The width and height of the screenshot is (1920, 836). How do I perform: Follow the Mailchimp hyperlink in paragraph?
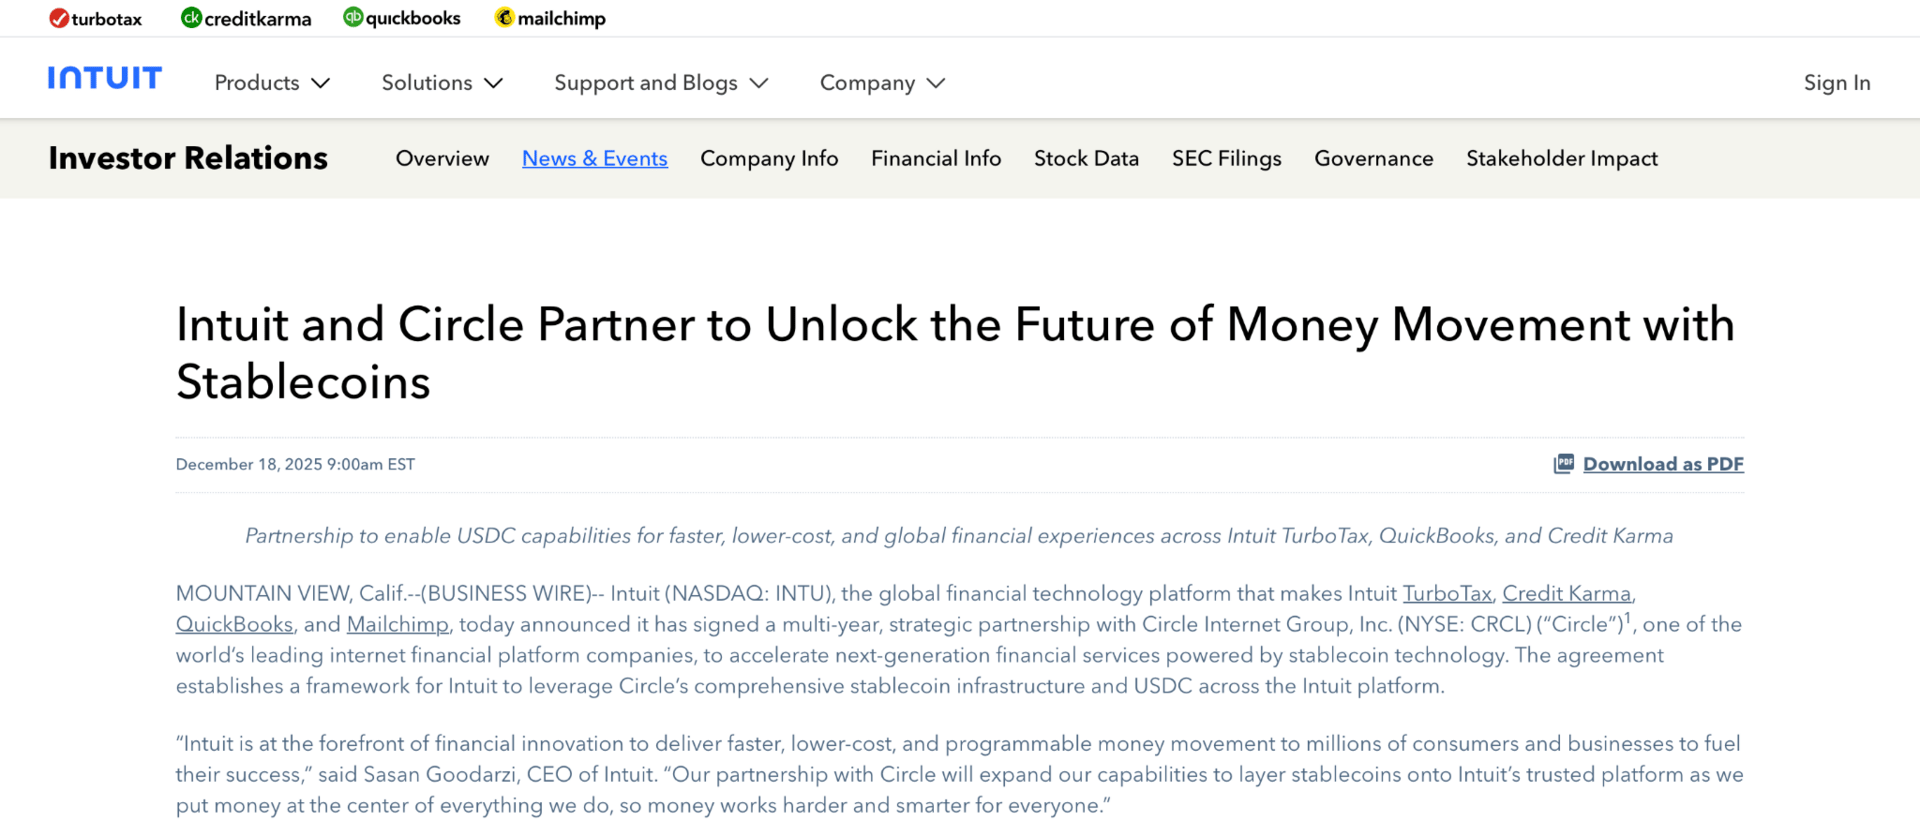pos(397,625)
